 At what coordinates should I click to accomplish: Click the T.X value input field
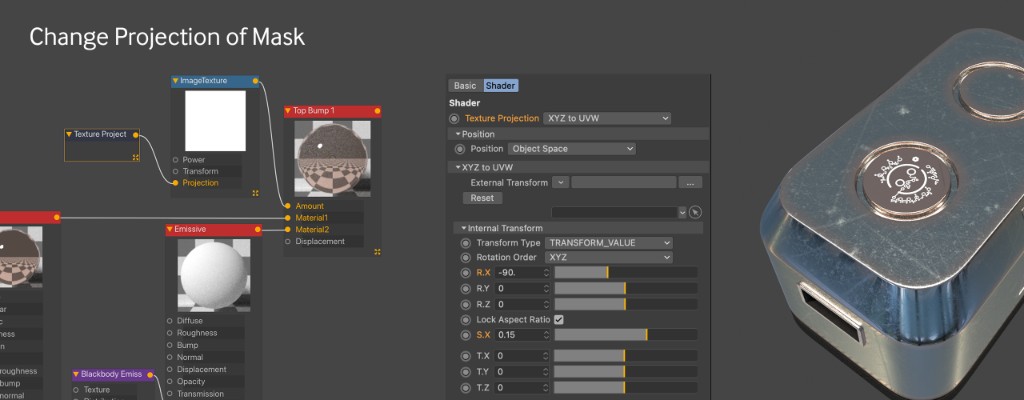click(520, 355)
